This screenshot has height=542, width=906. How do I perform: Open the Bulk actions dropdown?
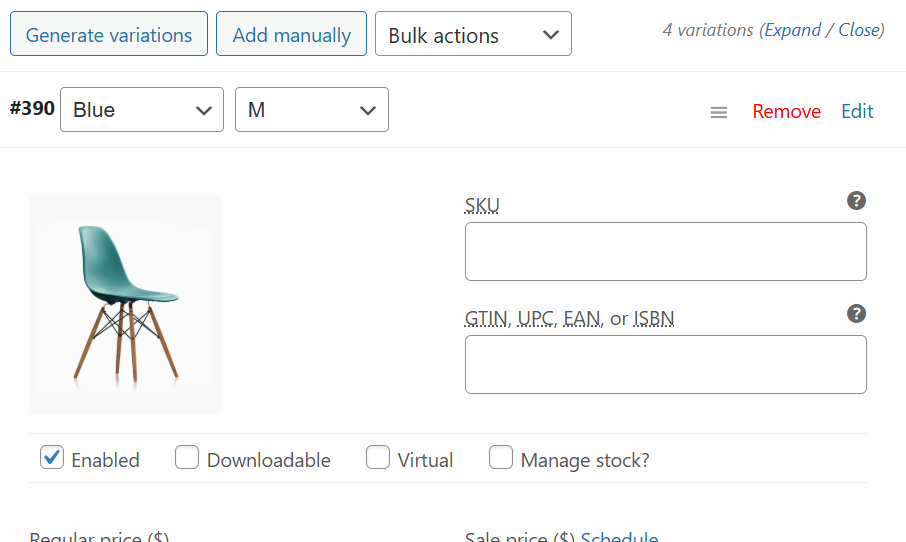pos(473,35)
